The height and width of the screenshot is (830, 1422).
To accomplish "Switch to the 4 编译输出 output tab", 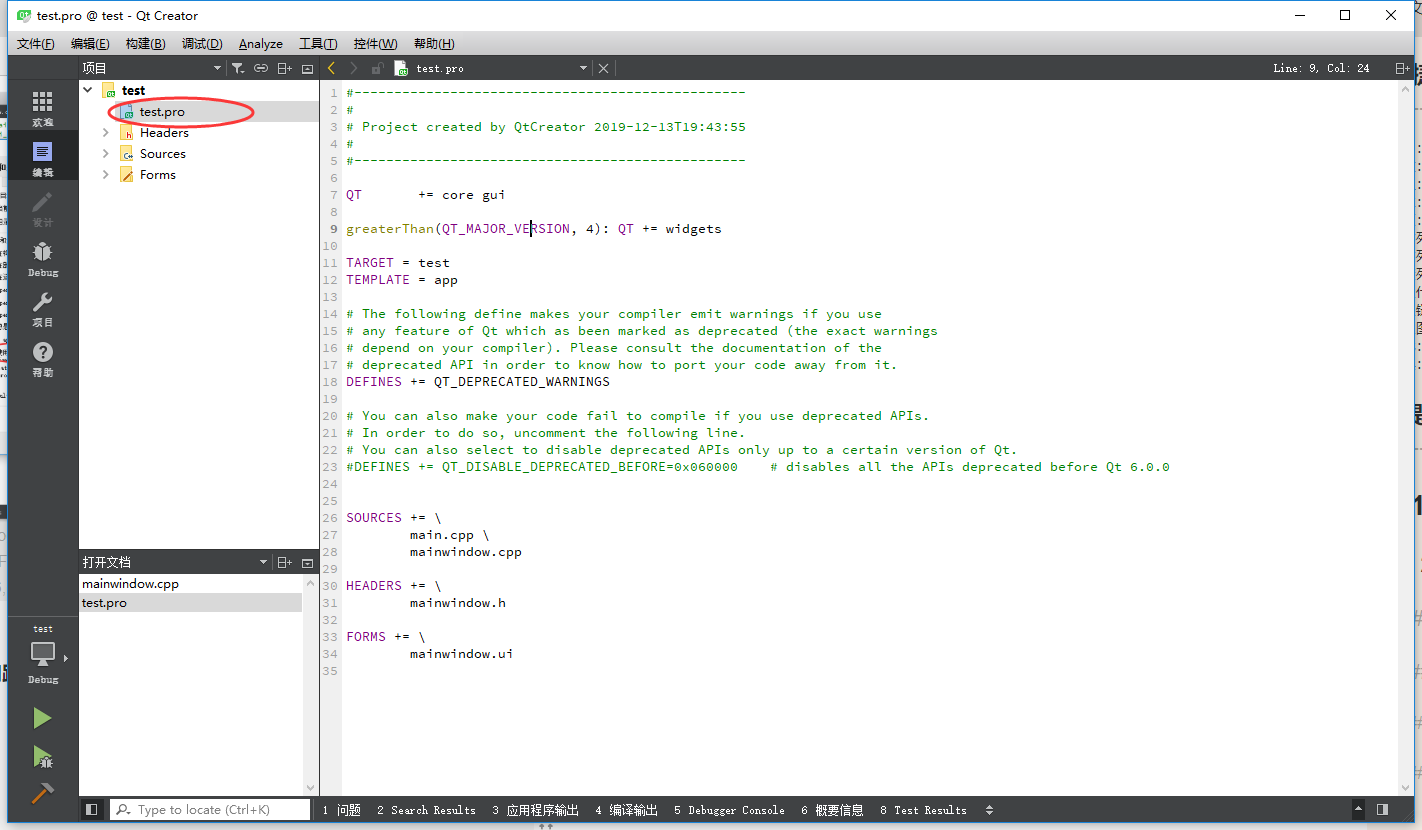I will pyautogui.click(x=625, y=809).
